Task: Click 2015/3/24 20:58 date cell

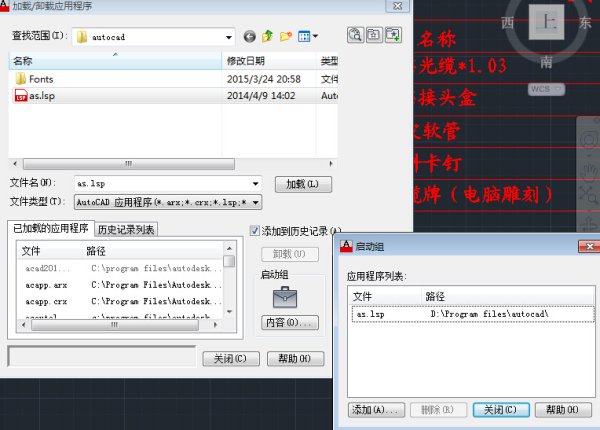Action: coord(264,79)
